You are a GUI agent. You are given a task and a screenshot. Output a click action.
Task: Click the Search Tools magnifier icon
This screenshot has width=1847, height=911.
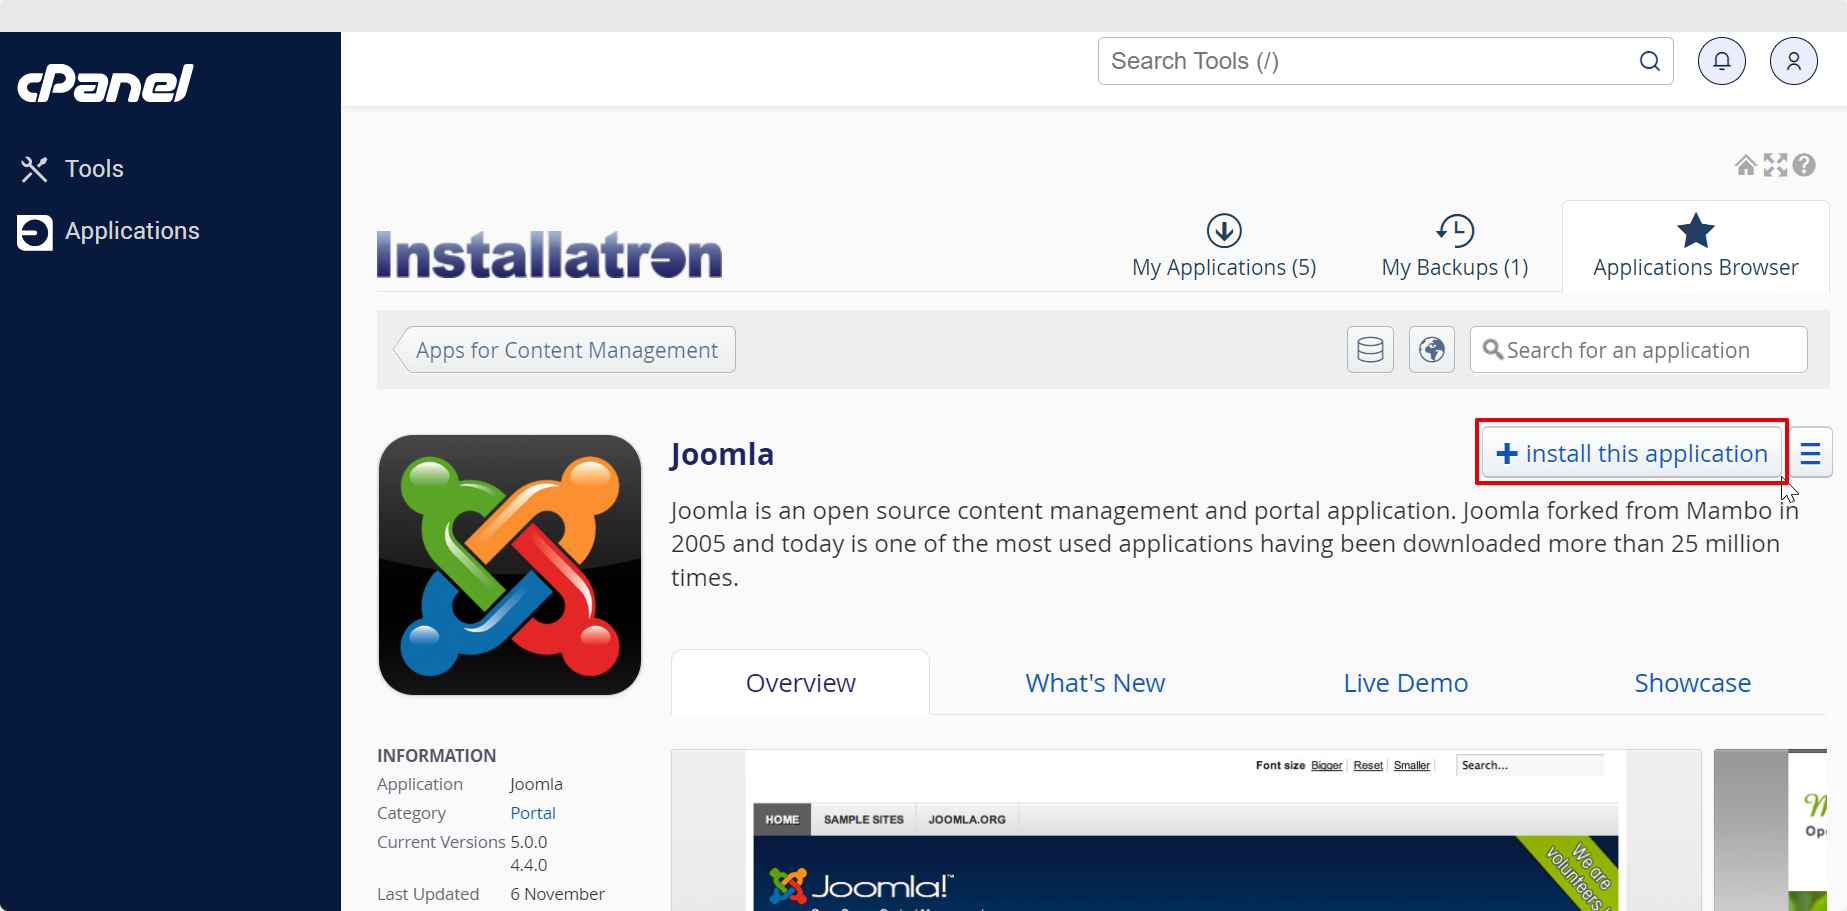1649,61
